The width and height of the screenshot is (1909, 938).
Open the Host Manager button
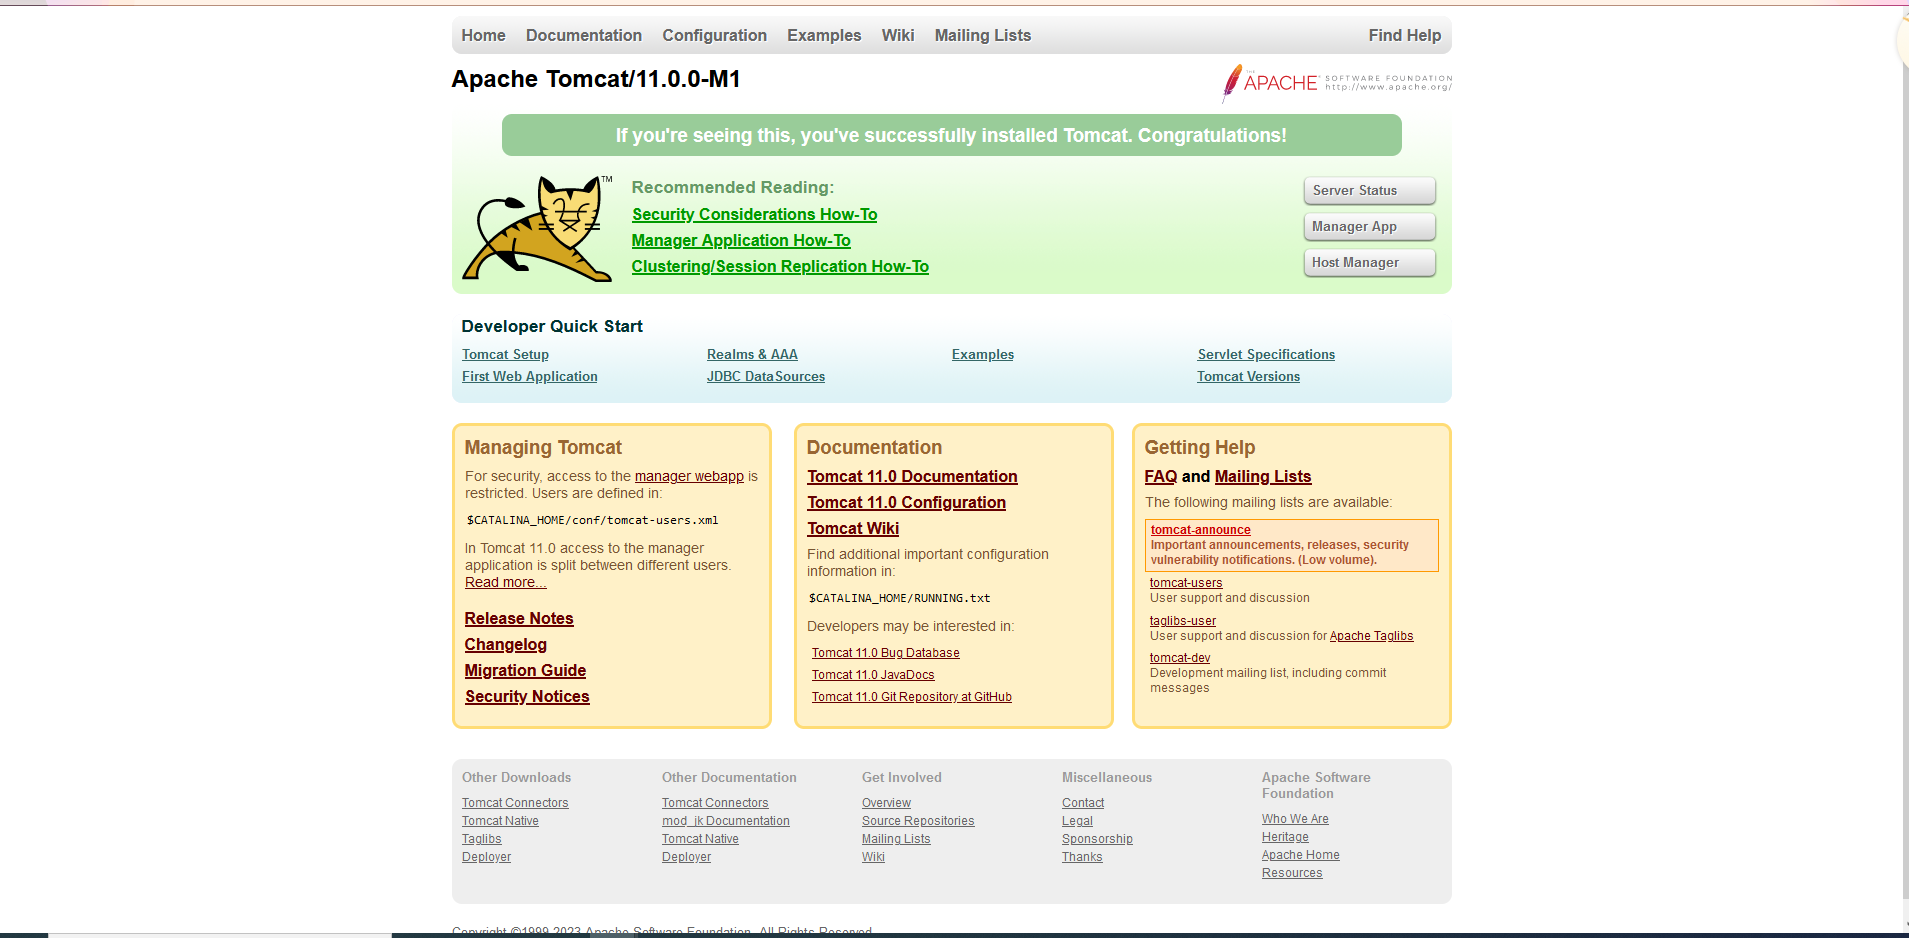(1369, 262)
